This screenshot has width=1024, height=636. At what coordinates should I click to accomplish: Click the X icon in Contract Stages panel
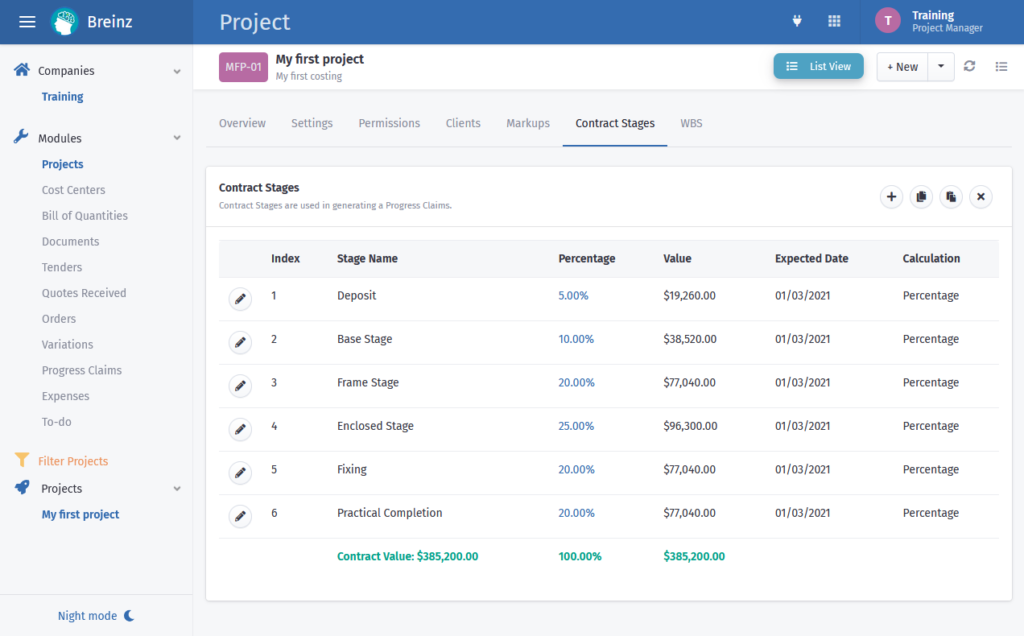coord(981,197)
